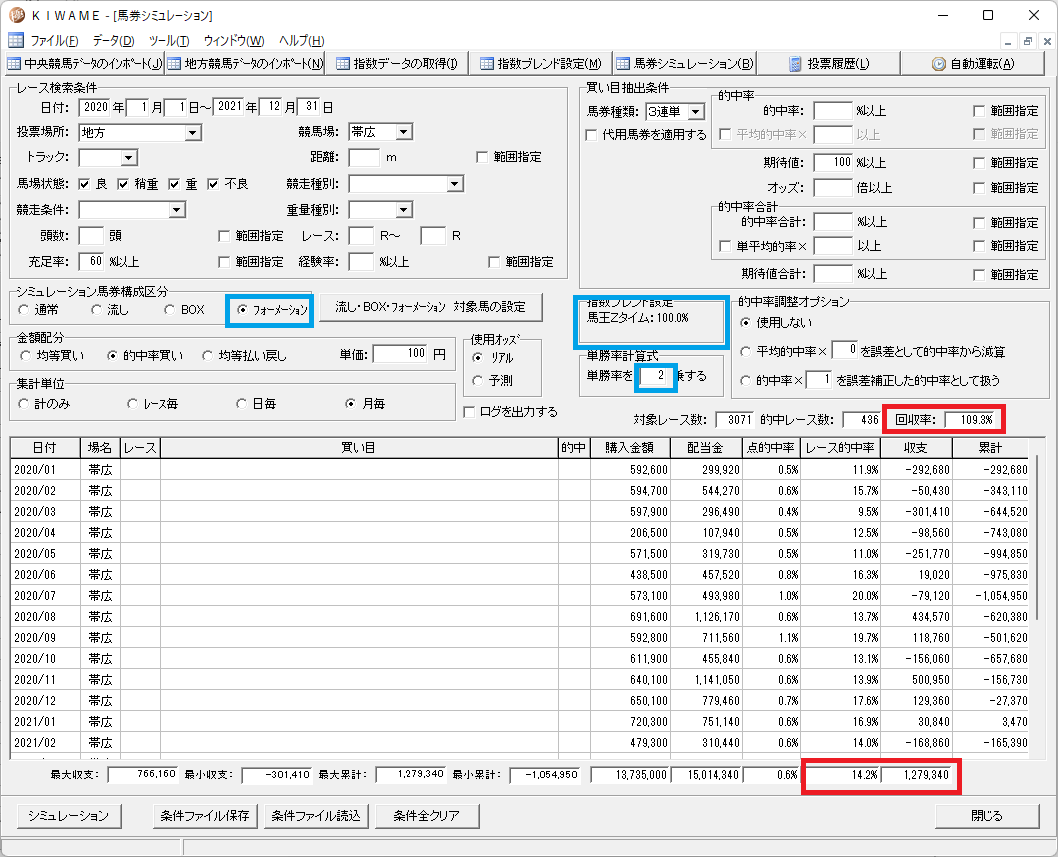The height and width of the screenshot is (857, 1058).
Task: Check 範囲指定 for 期待値 row
Action: click(x=979, y=163)
